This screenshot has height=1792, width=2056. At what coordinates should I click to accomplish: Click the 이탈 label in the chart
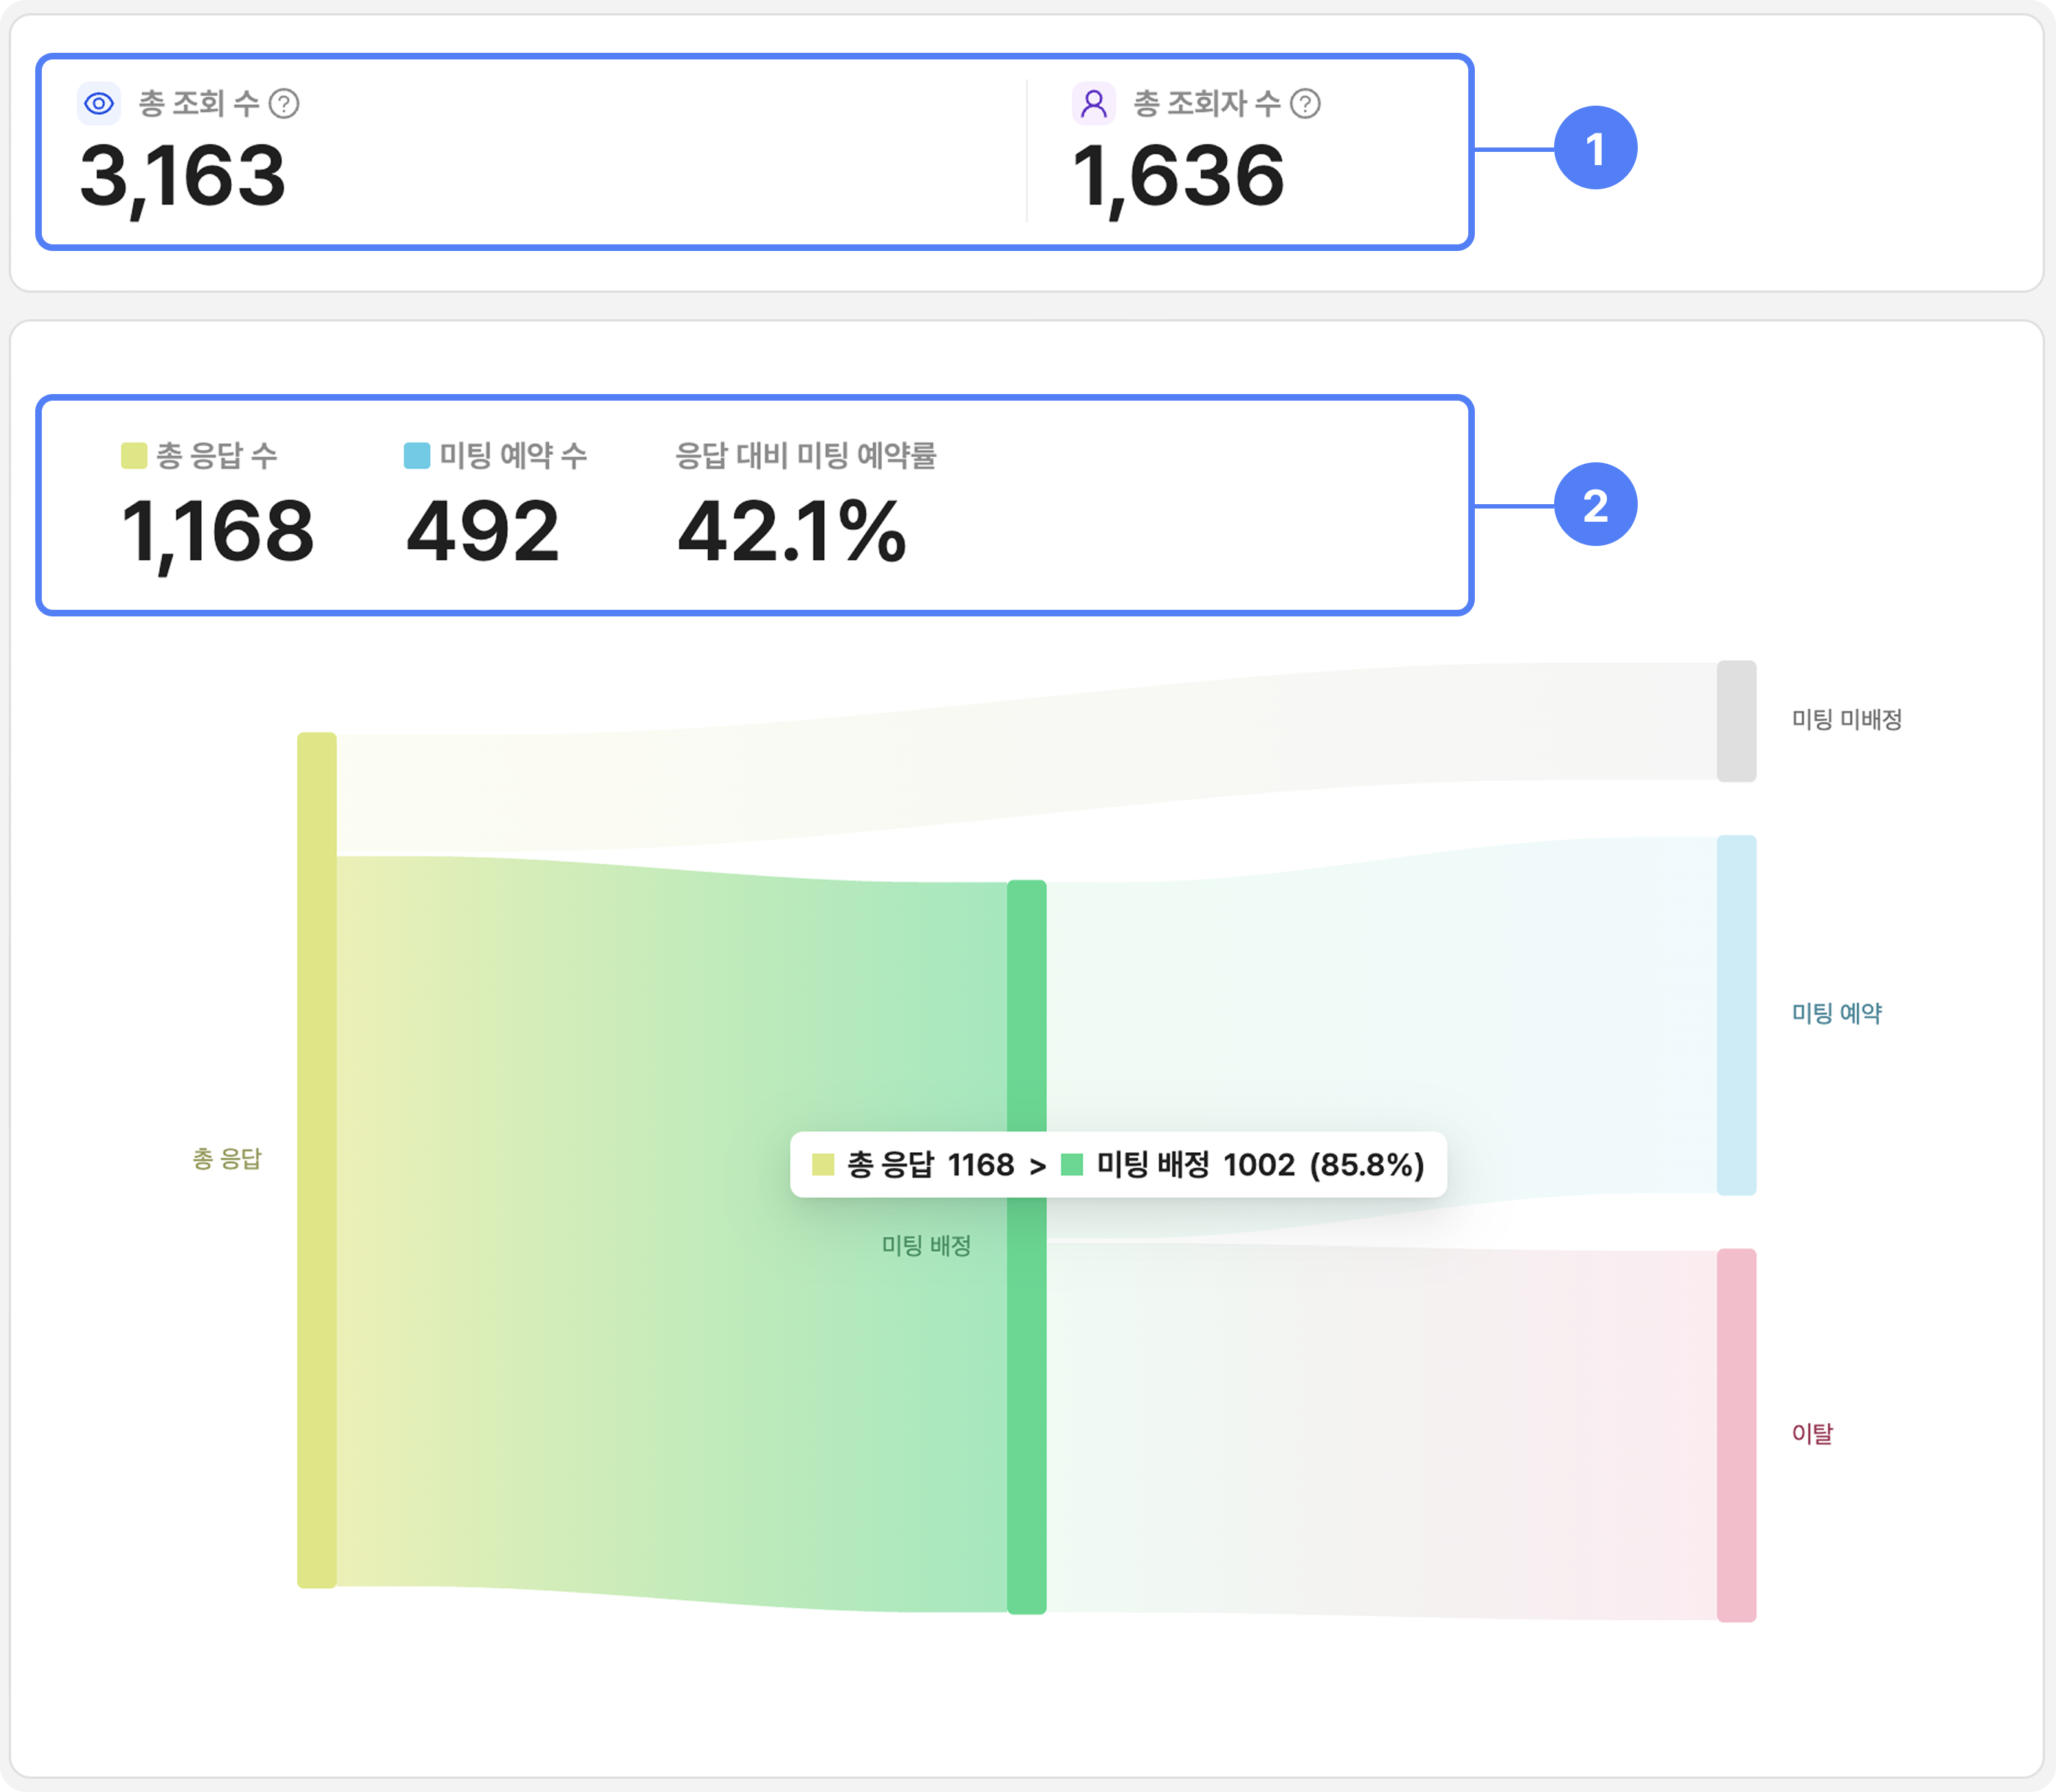point(1811,1434)
